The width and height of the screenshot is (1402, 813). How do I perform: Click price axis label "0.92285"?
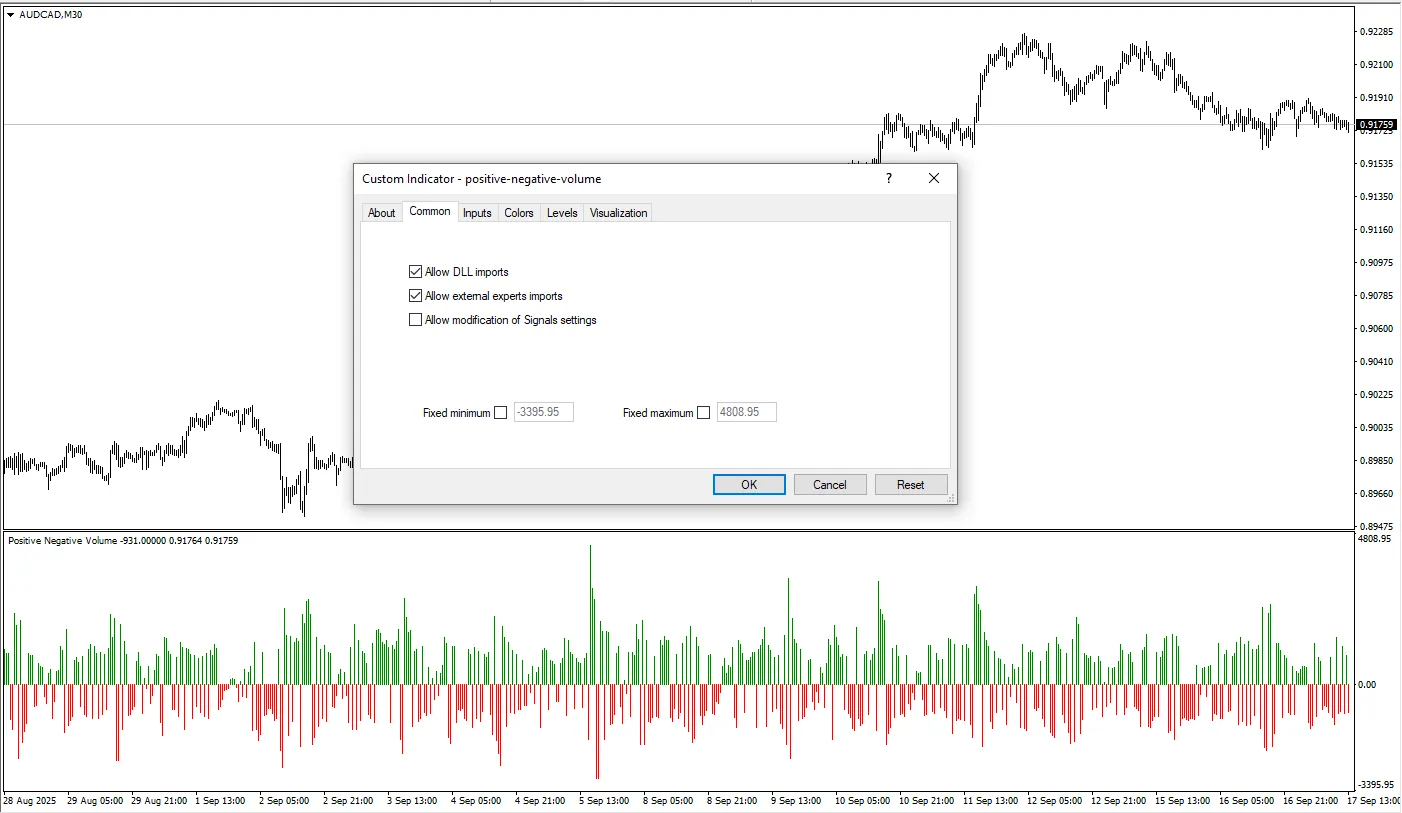1377,32
